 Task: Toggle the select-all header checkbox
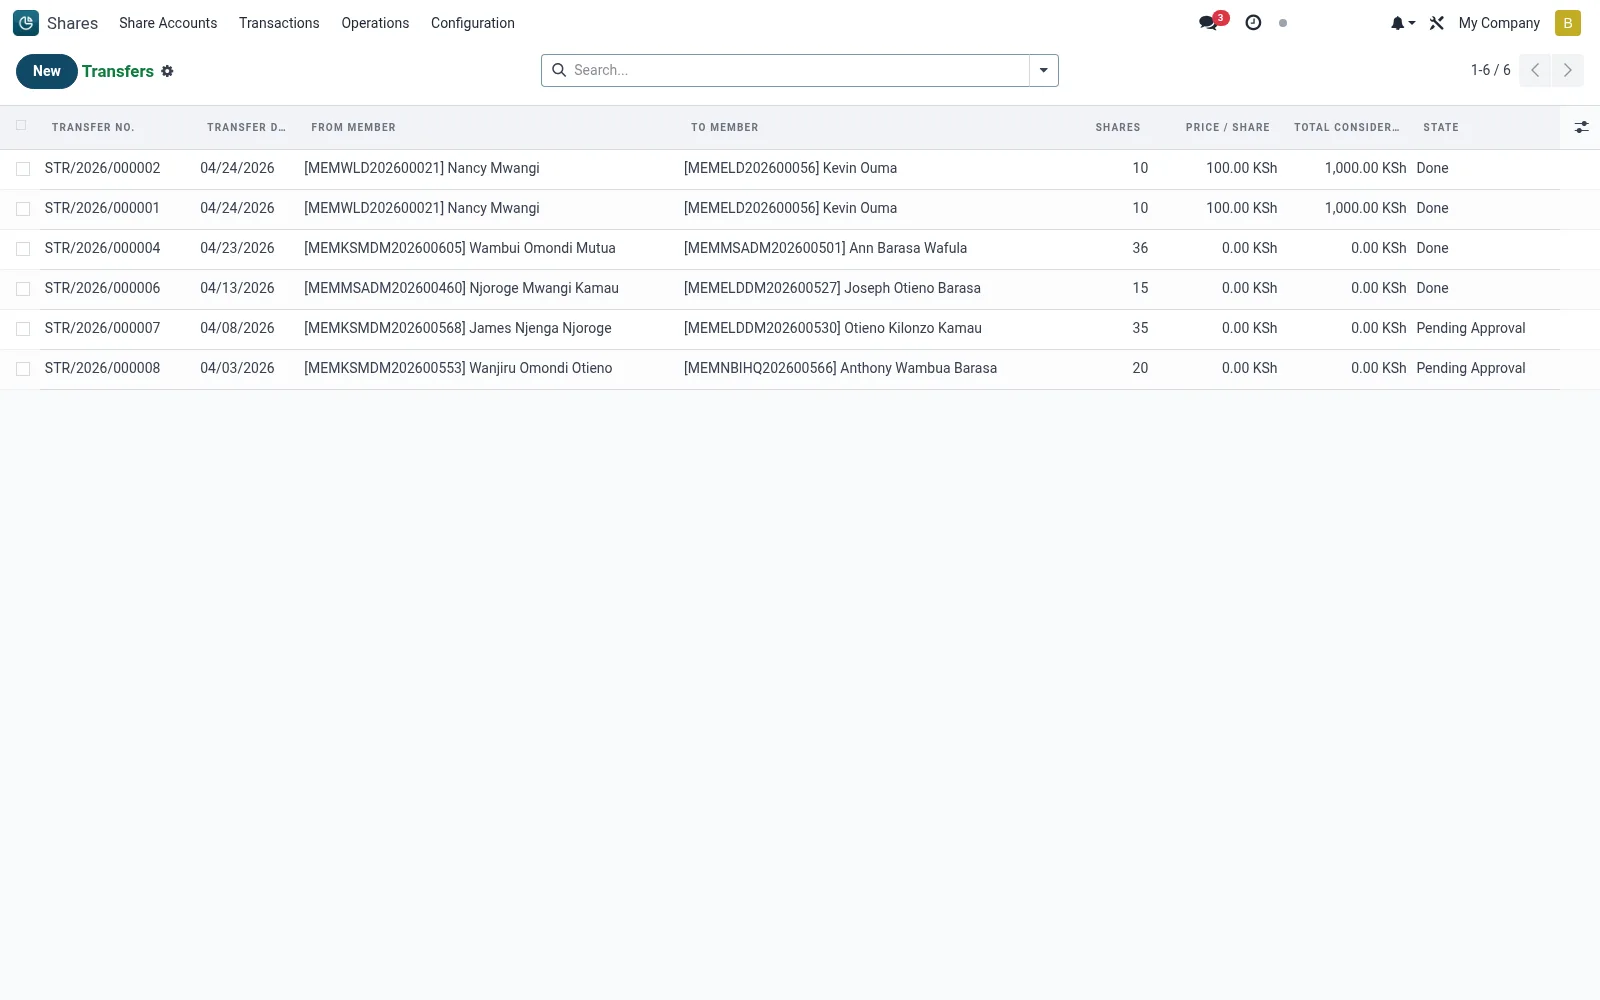point(21,126)
